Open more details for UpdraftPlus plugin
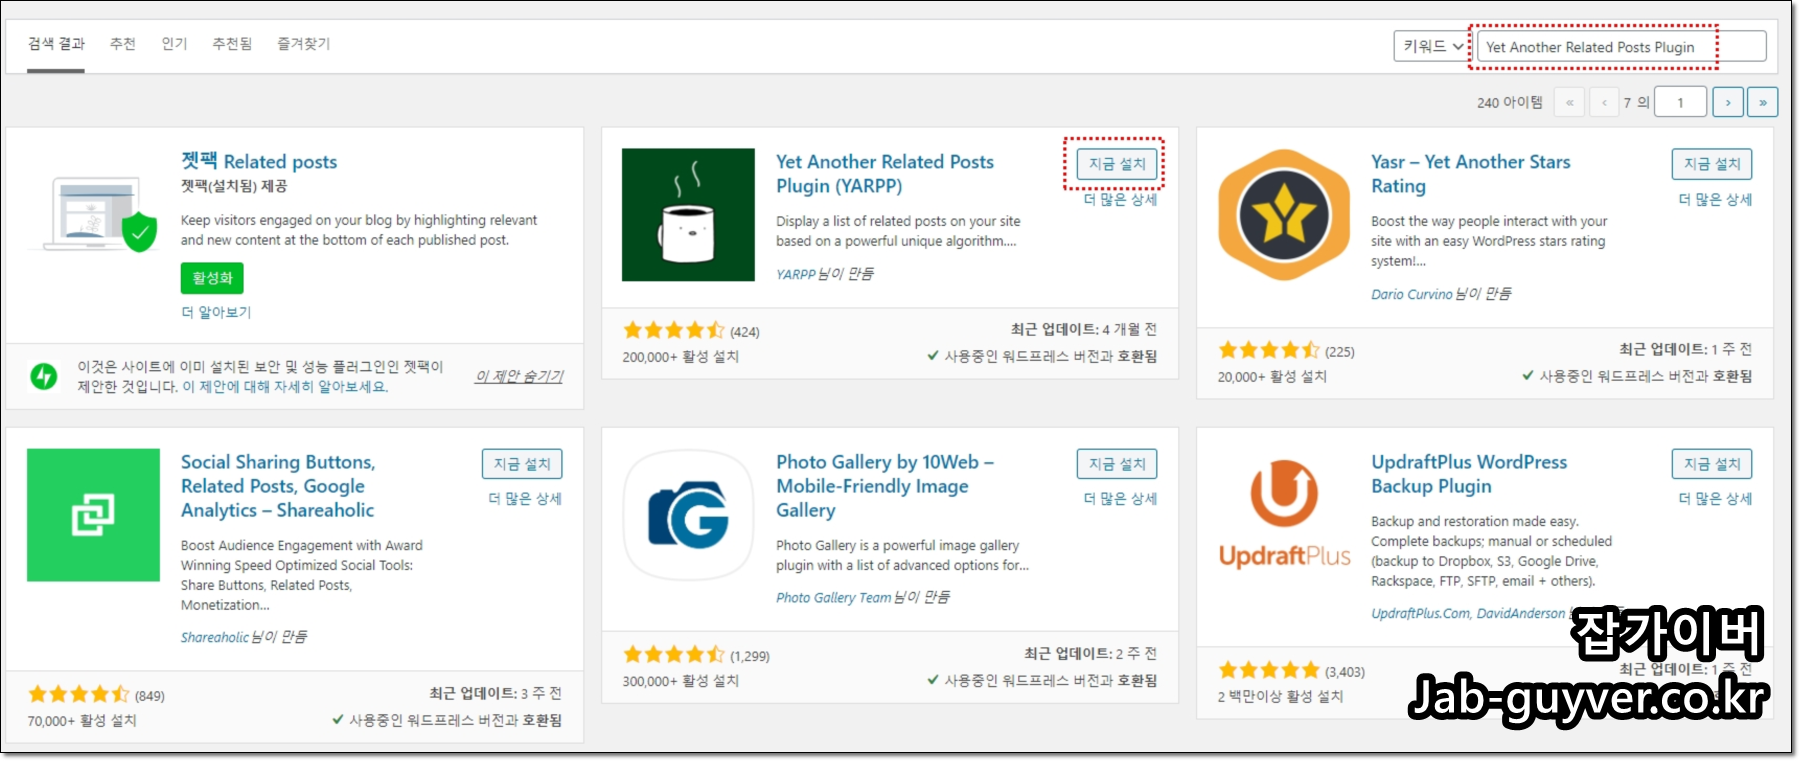 [x=1715, y=498]
